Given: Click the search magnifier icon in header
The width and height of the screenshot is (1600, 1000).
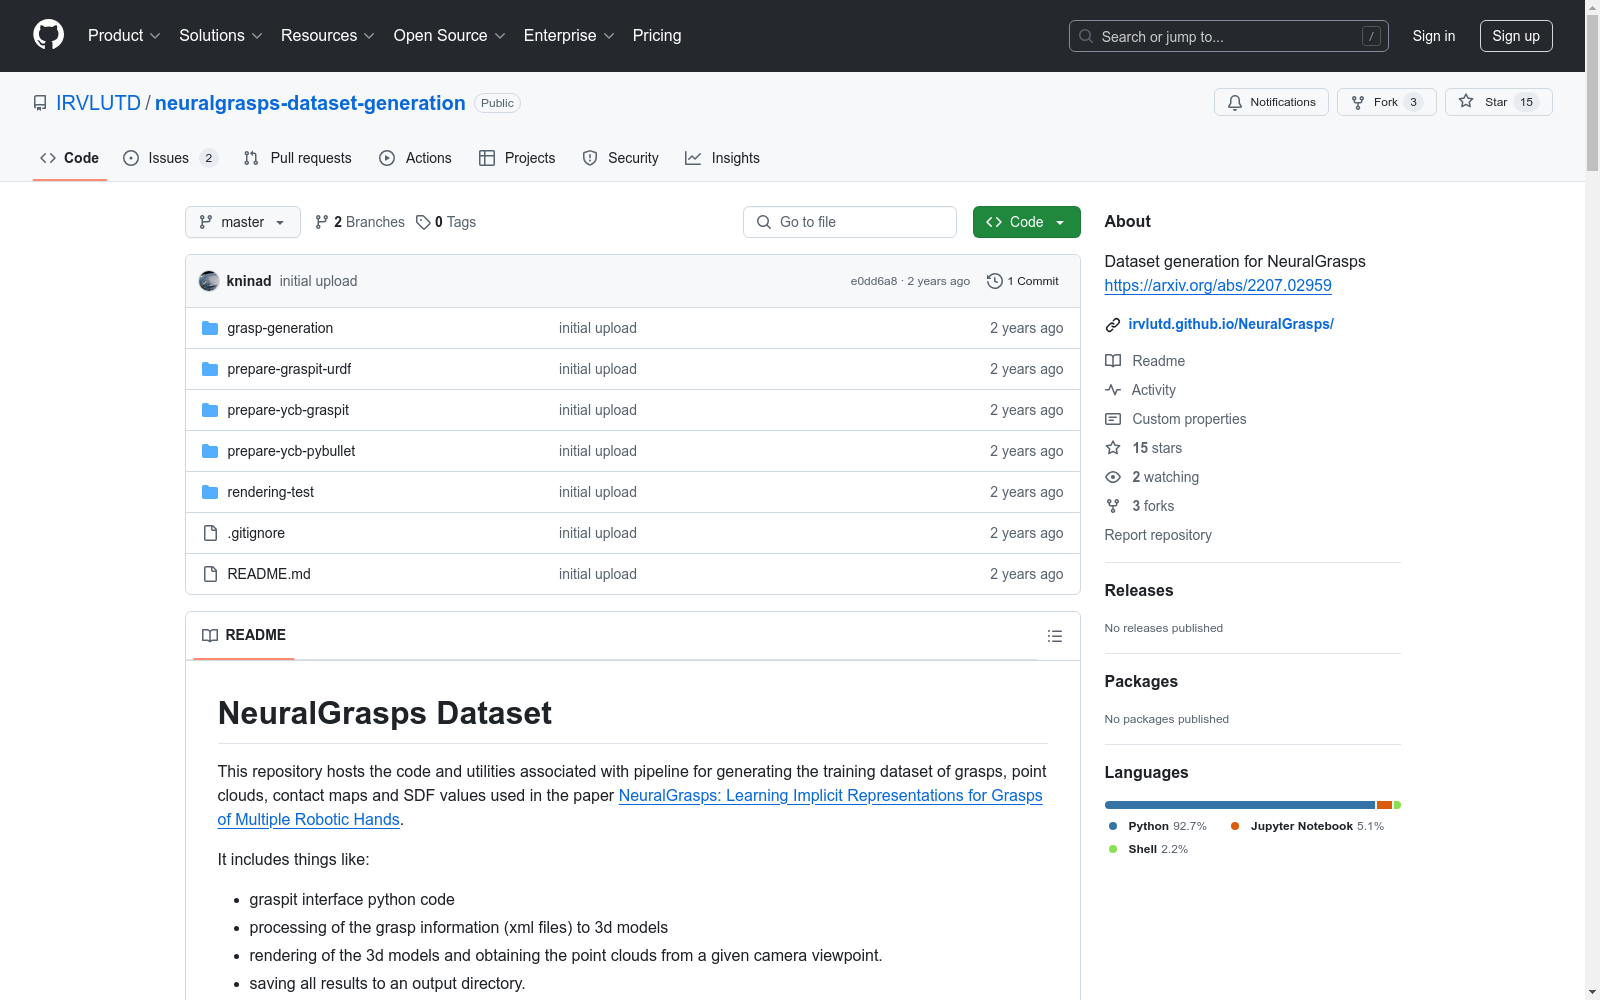Looking at the screenshot, I should click(1086, 36).
